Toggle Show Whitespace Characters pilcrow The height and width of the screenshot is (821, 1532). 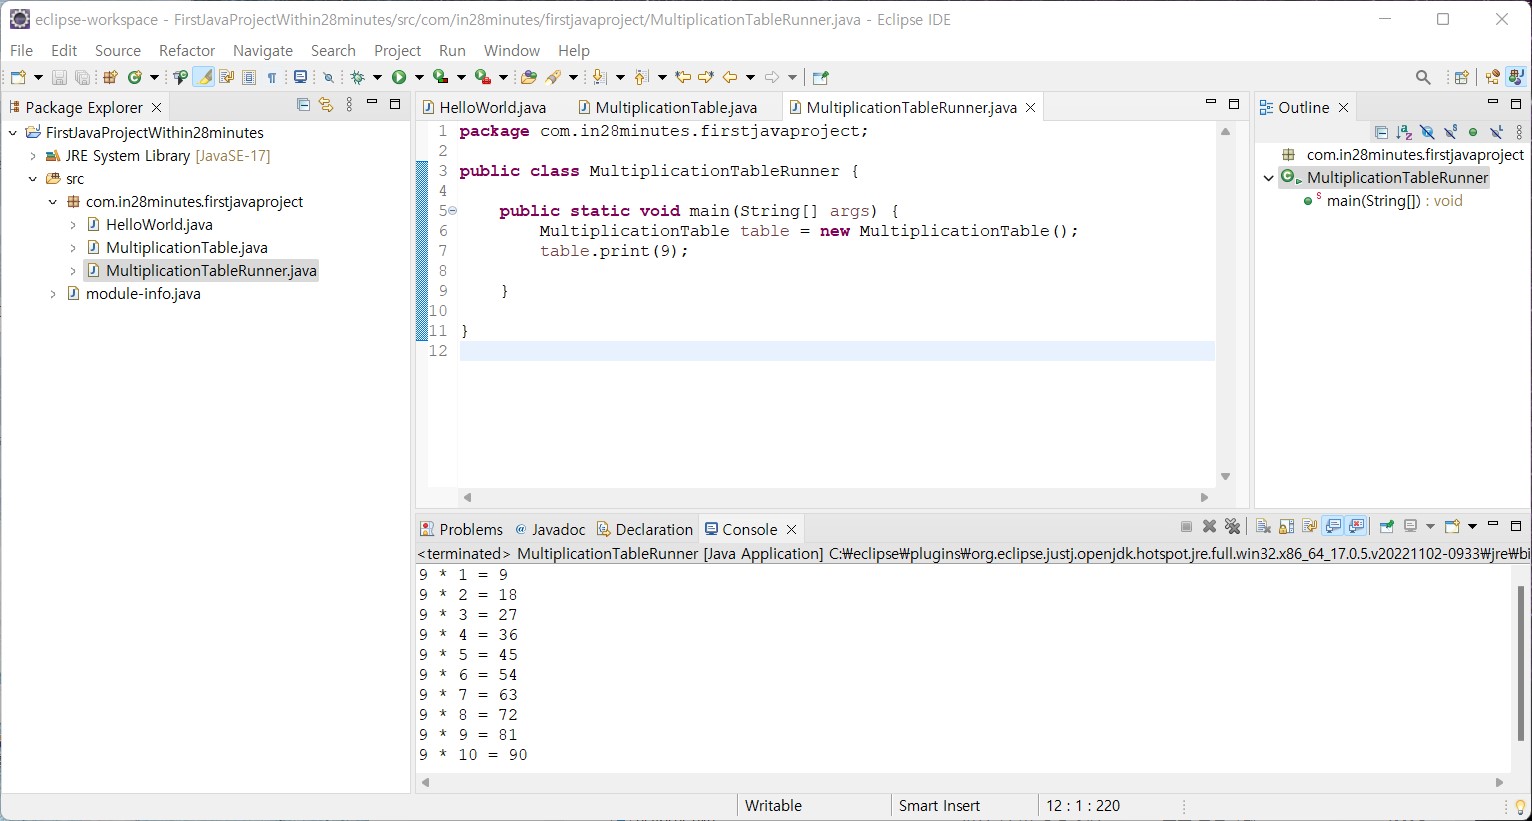[x=271, y=77]
